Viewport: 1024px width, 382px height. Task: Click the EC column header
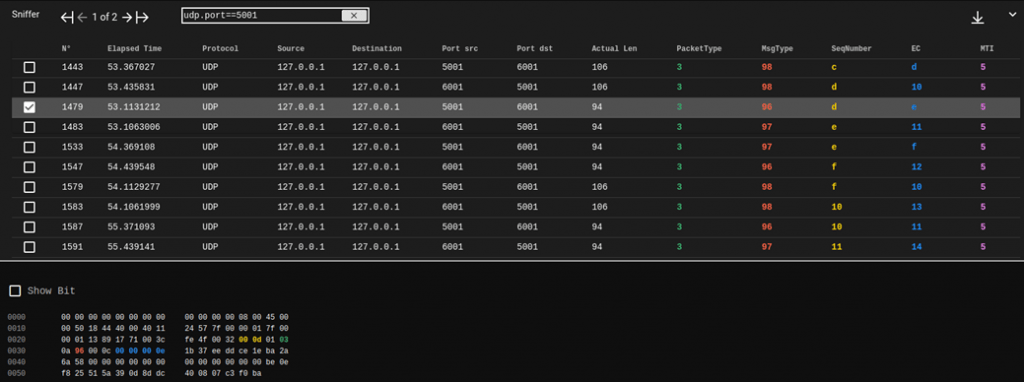coord(916,48)
